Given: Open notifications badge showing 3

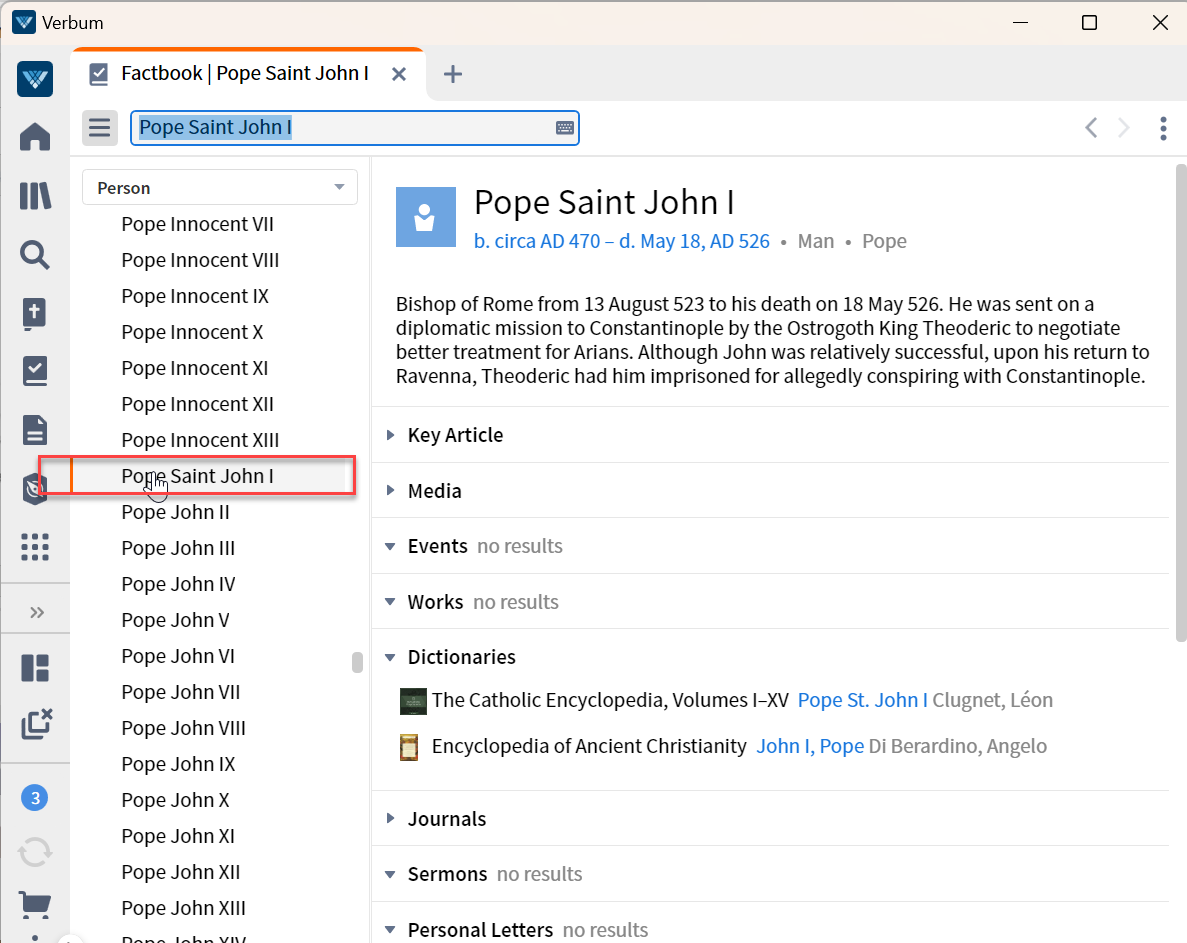Looking at the screenshot, I should (35, 798).
